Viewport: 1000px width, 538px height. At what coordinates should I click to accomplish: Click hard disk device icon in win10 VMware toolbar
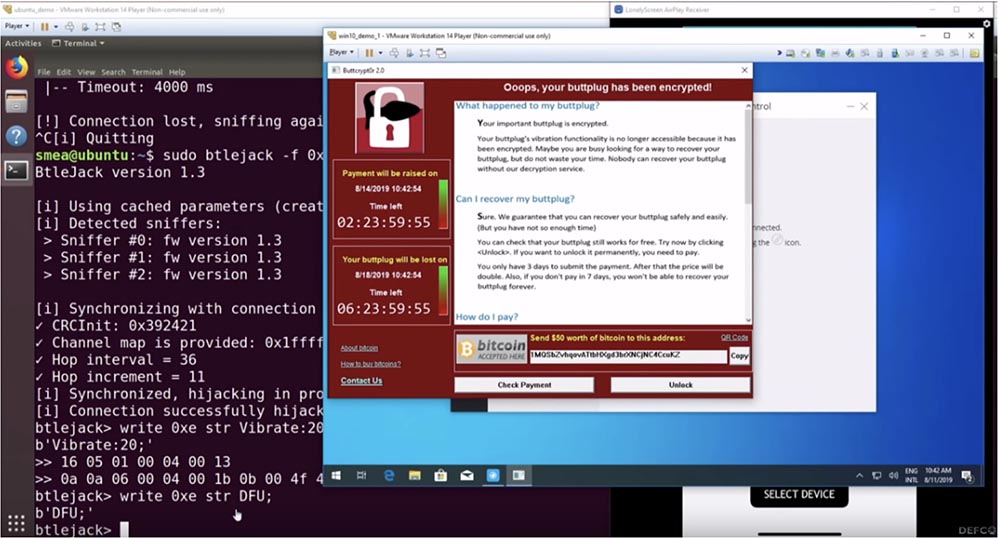[791, 53]
